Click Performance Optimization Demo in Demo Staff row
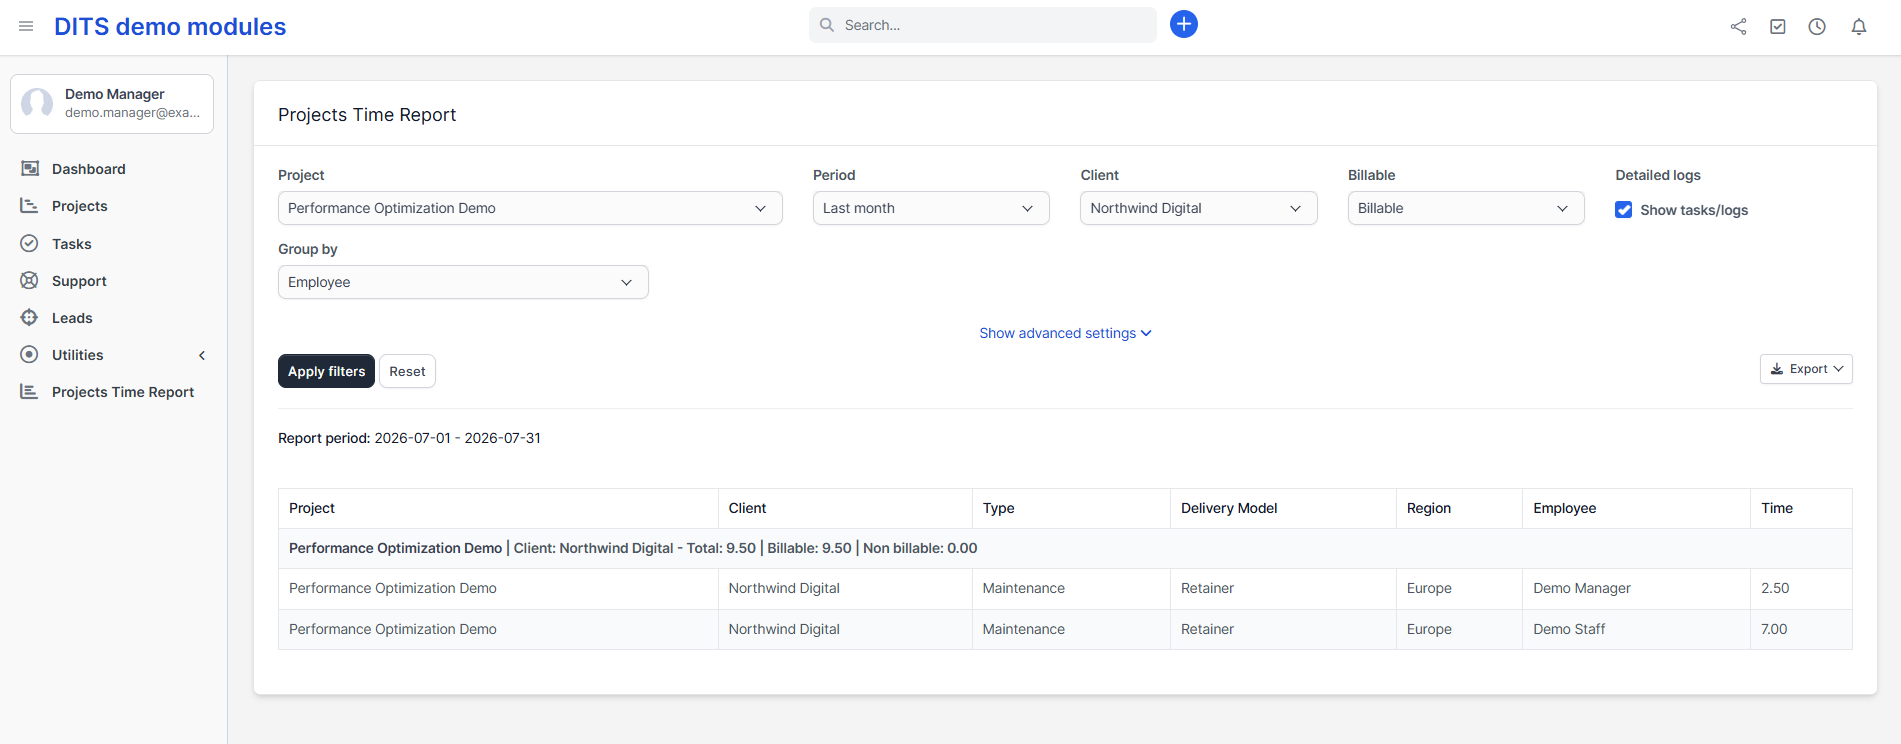The width and height of the screenshot is (1901, 744). [393, 629]
